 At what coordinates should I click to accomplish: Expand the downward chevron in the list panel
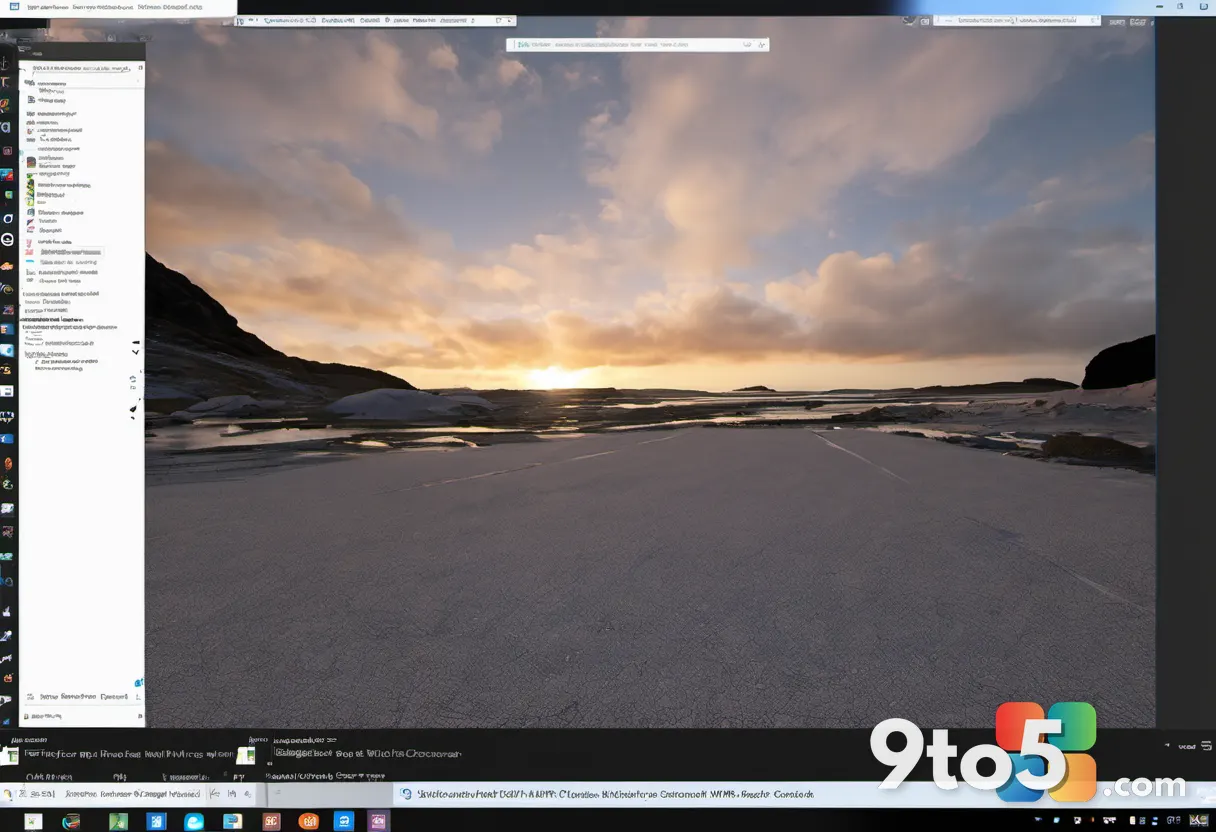(x=135, y=353)
